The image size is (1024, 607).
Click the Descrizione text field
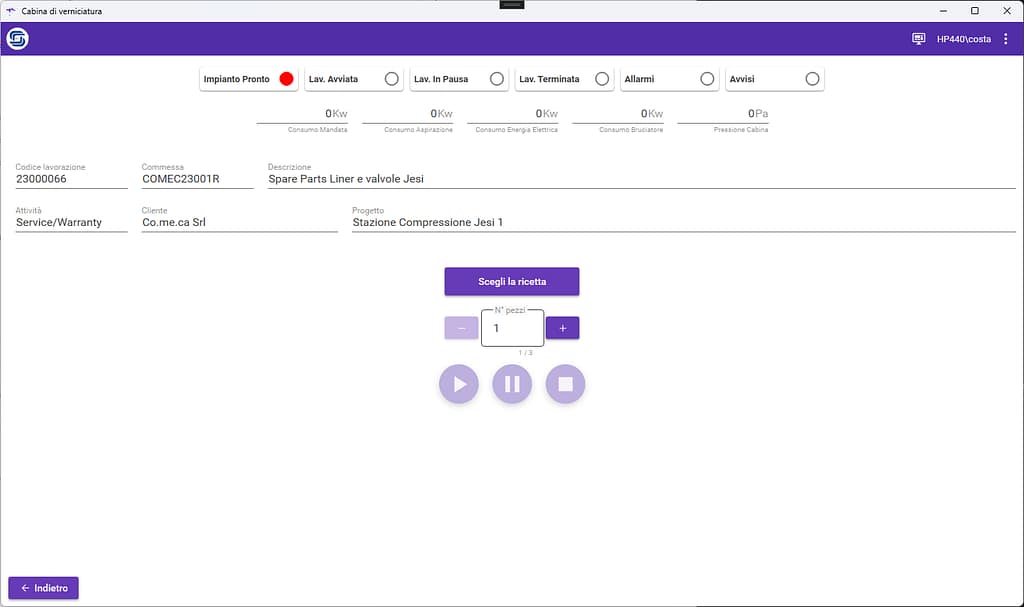coord(640,179)
